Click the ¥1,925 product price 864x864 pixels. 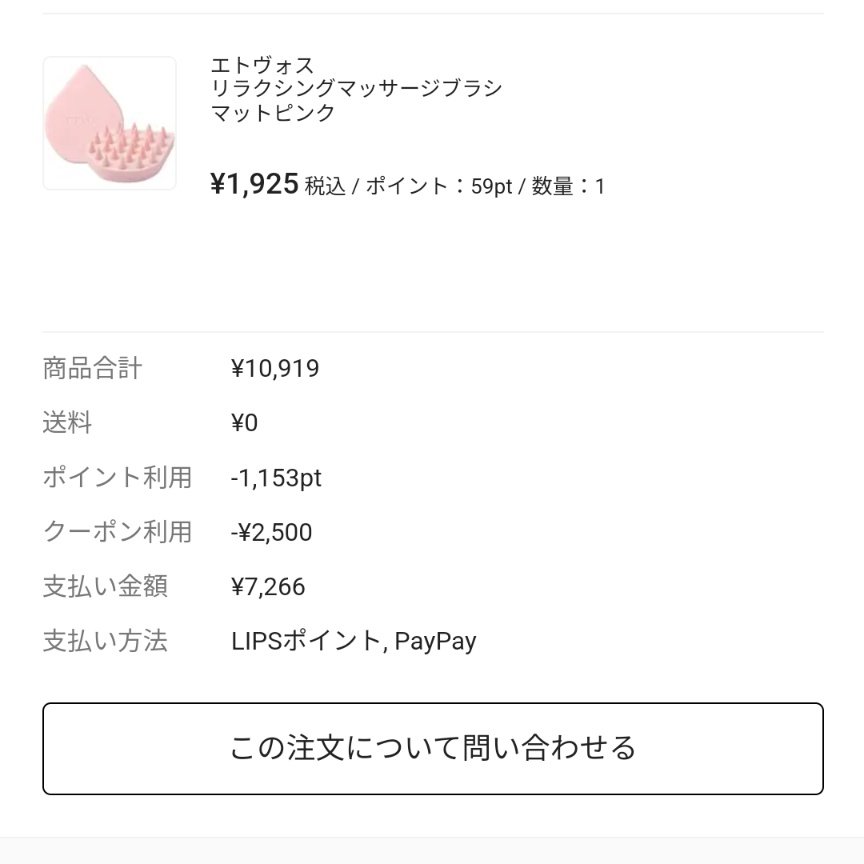pos(254,184)
